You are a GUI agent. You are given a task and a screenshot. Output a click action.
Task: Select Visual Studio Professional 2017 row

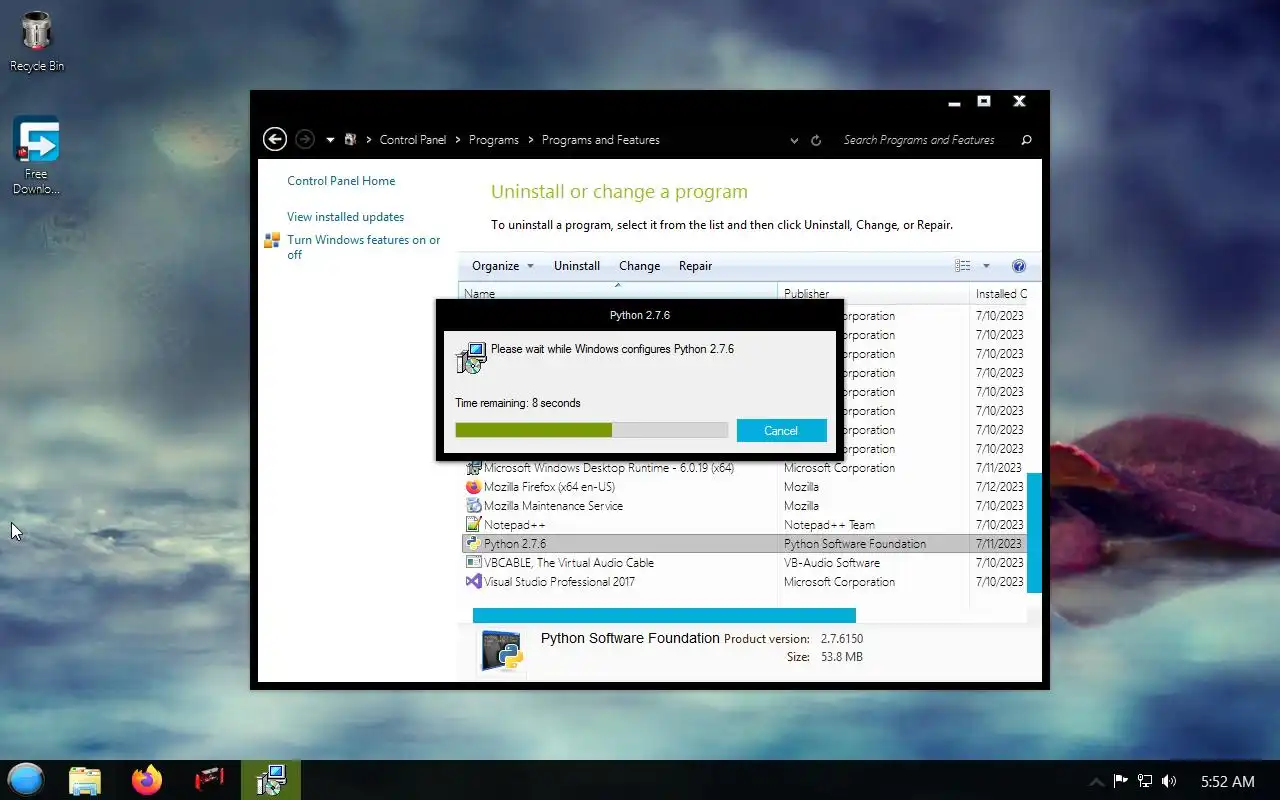pos(744,582)
